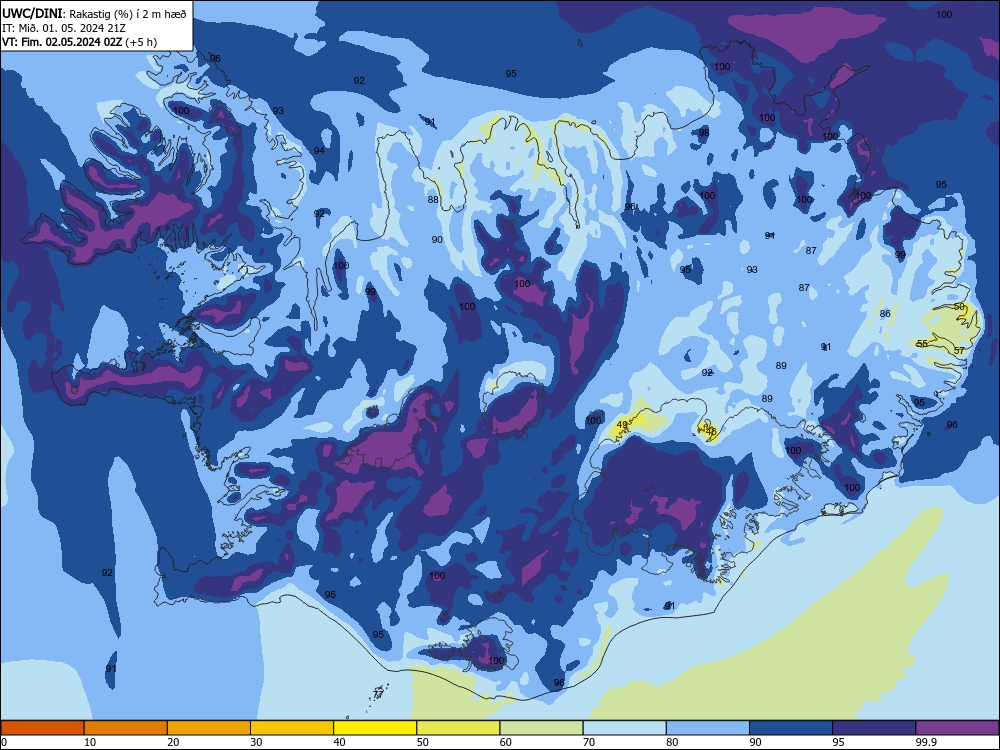Click the dark orange 0–10 legend swatch
Screen dimensions: 1000x750
click(42, 728)
